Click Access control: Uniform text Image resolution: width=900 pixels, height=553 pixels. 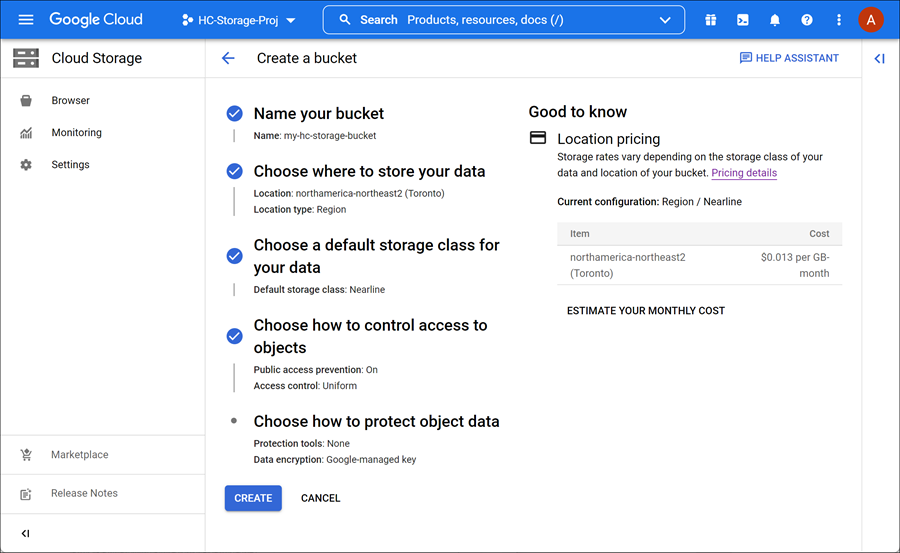(x=305, y=386)
